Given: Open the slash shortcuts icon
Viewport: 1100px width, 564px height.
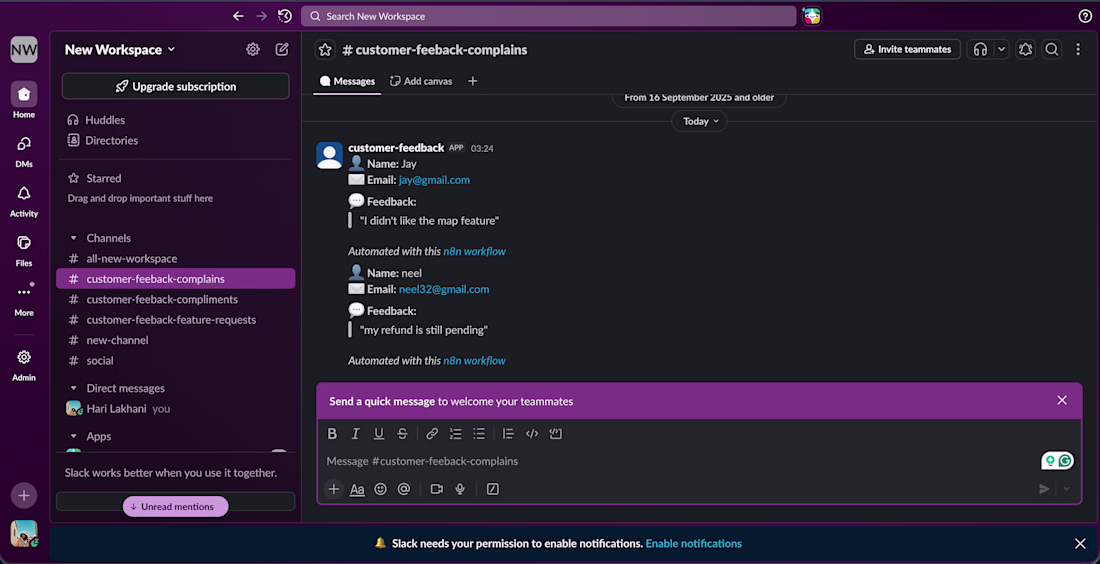Looking at the screenshot, I should 492,489.
